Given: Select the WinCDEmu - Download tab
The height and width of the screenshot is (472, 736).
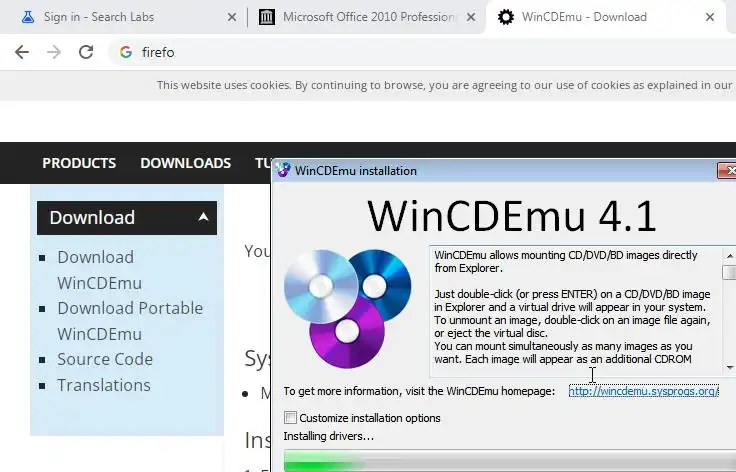Looking at the screenshot, I should (x=606, y=17).
